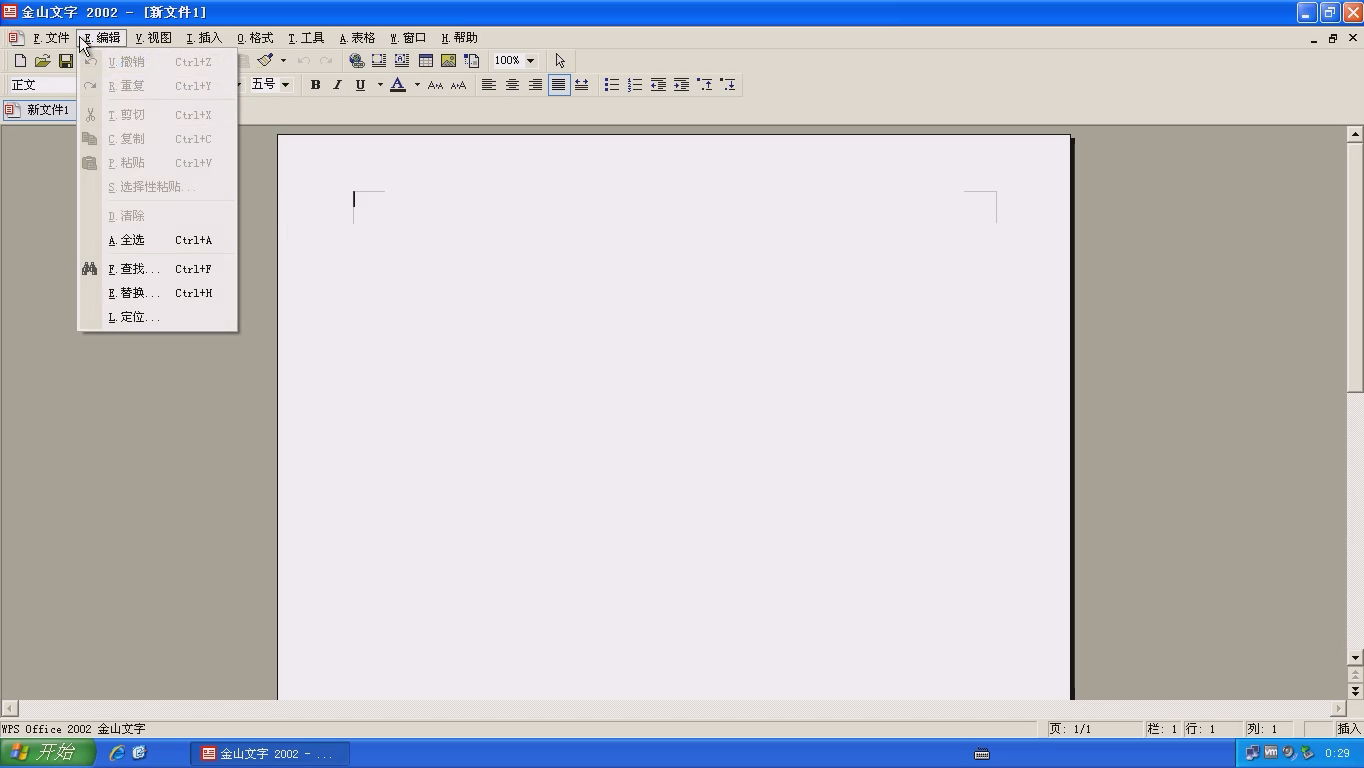The width and height of the screenshot is (1364, 768).
Task: Click the 列: 1 status bar indicator
Action: coord(1268,729)
